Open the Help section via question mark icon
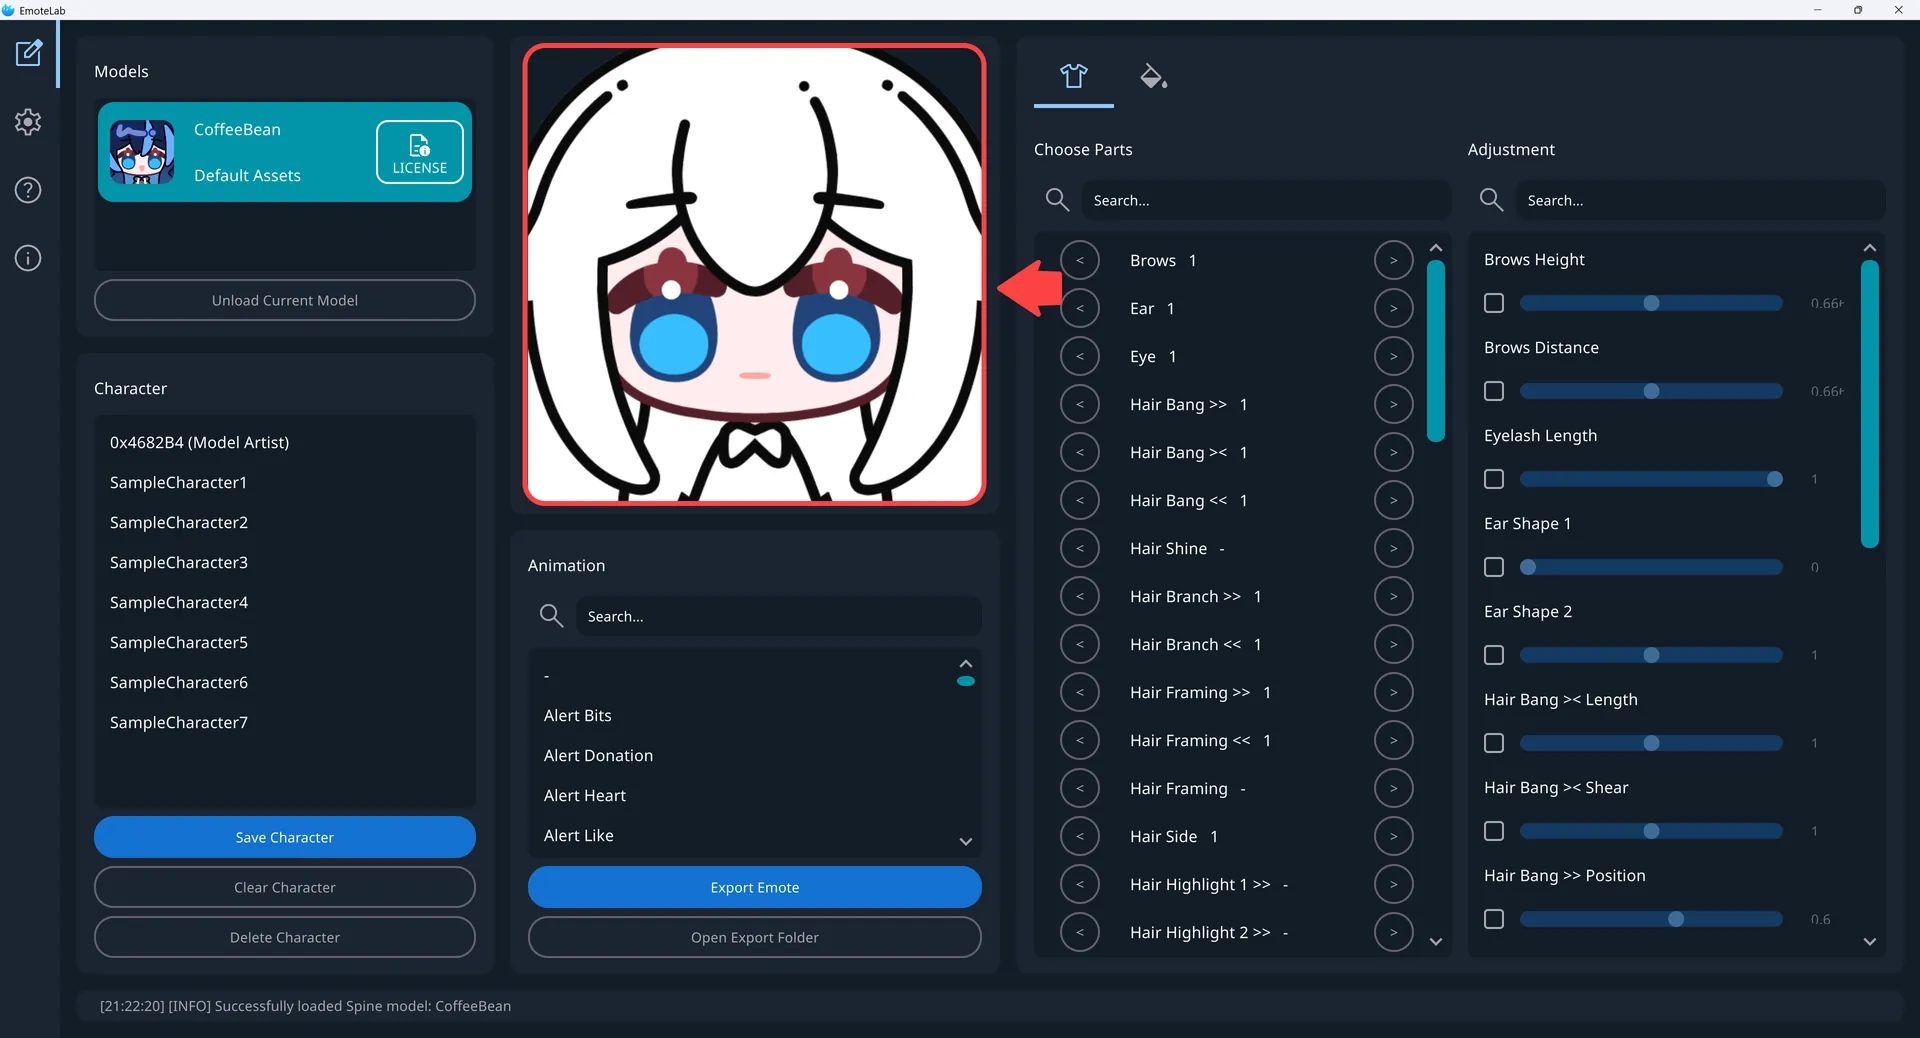This screenshot has width=1920, height=1038. pyautogui.click(x=27, y=190)
